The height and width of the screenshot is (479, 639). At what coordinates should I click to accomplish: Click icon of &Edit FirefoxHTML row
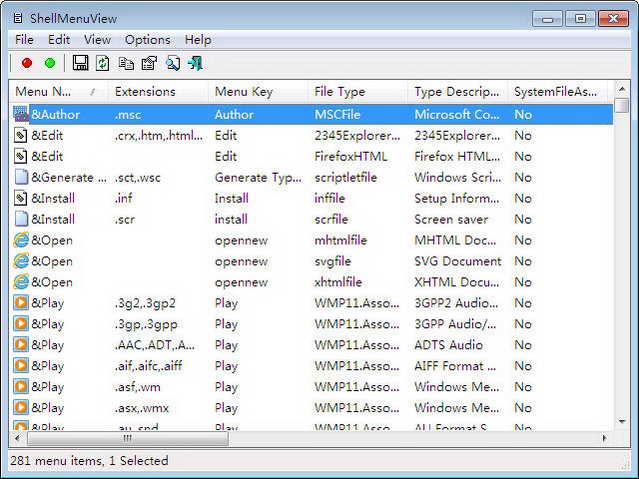[x=21, y=156]
